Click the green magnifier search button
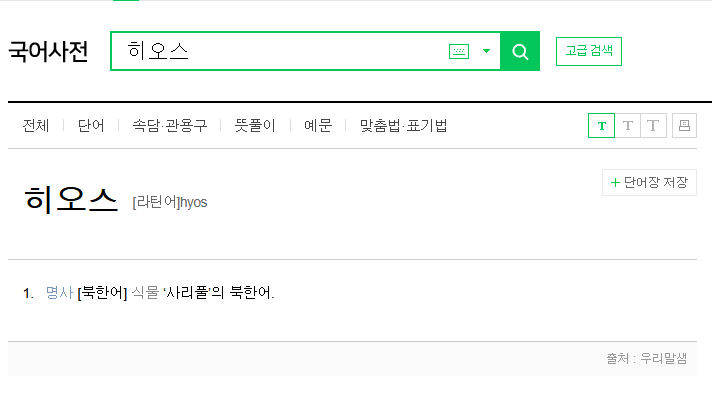The height and width of the screenshot is (394, 712). [x=520, y=51]
